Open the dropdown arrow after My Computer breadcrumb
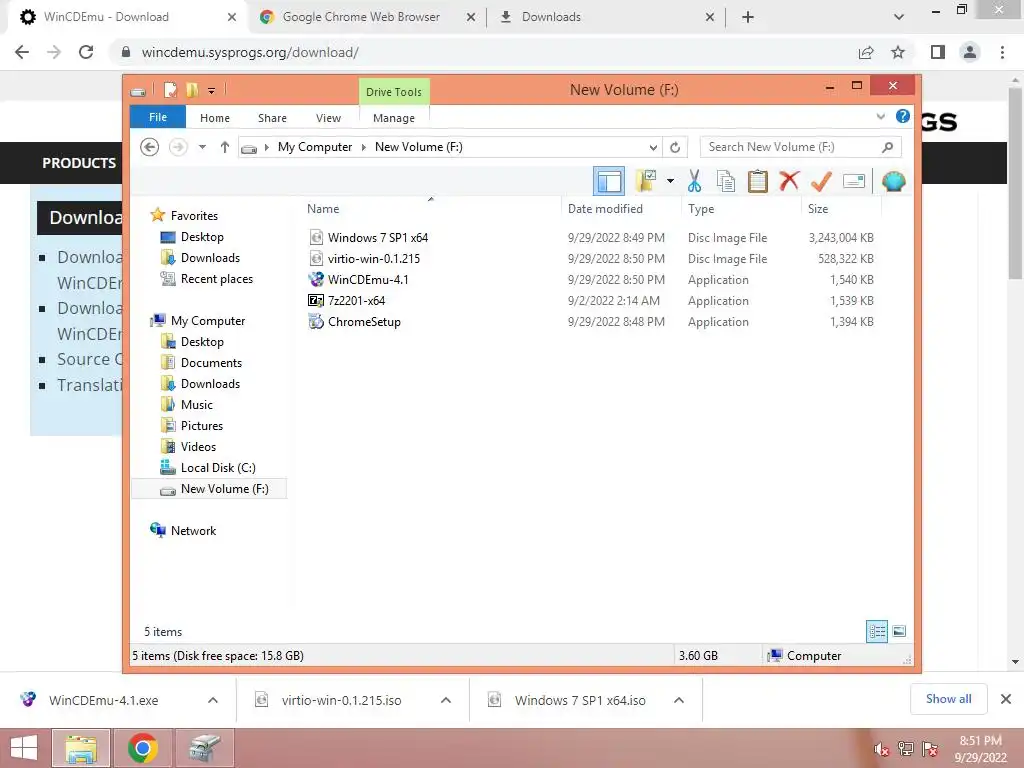The image size is (1024, 768). point(364,147)
